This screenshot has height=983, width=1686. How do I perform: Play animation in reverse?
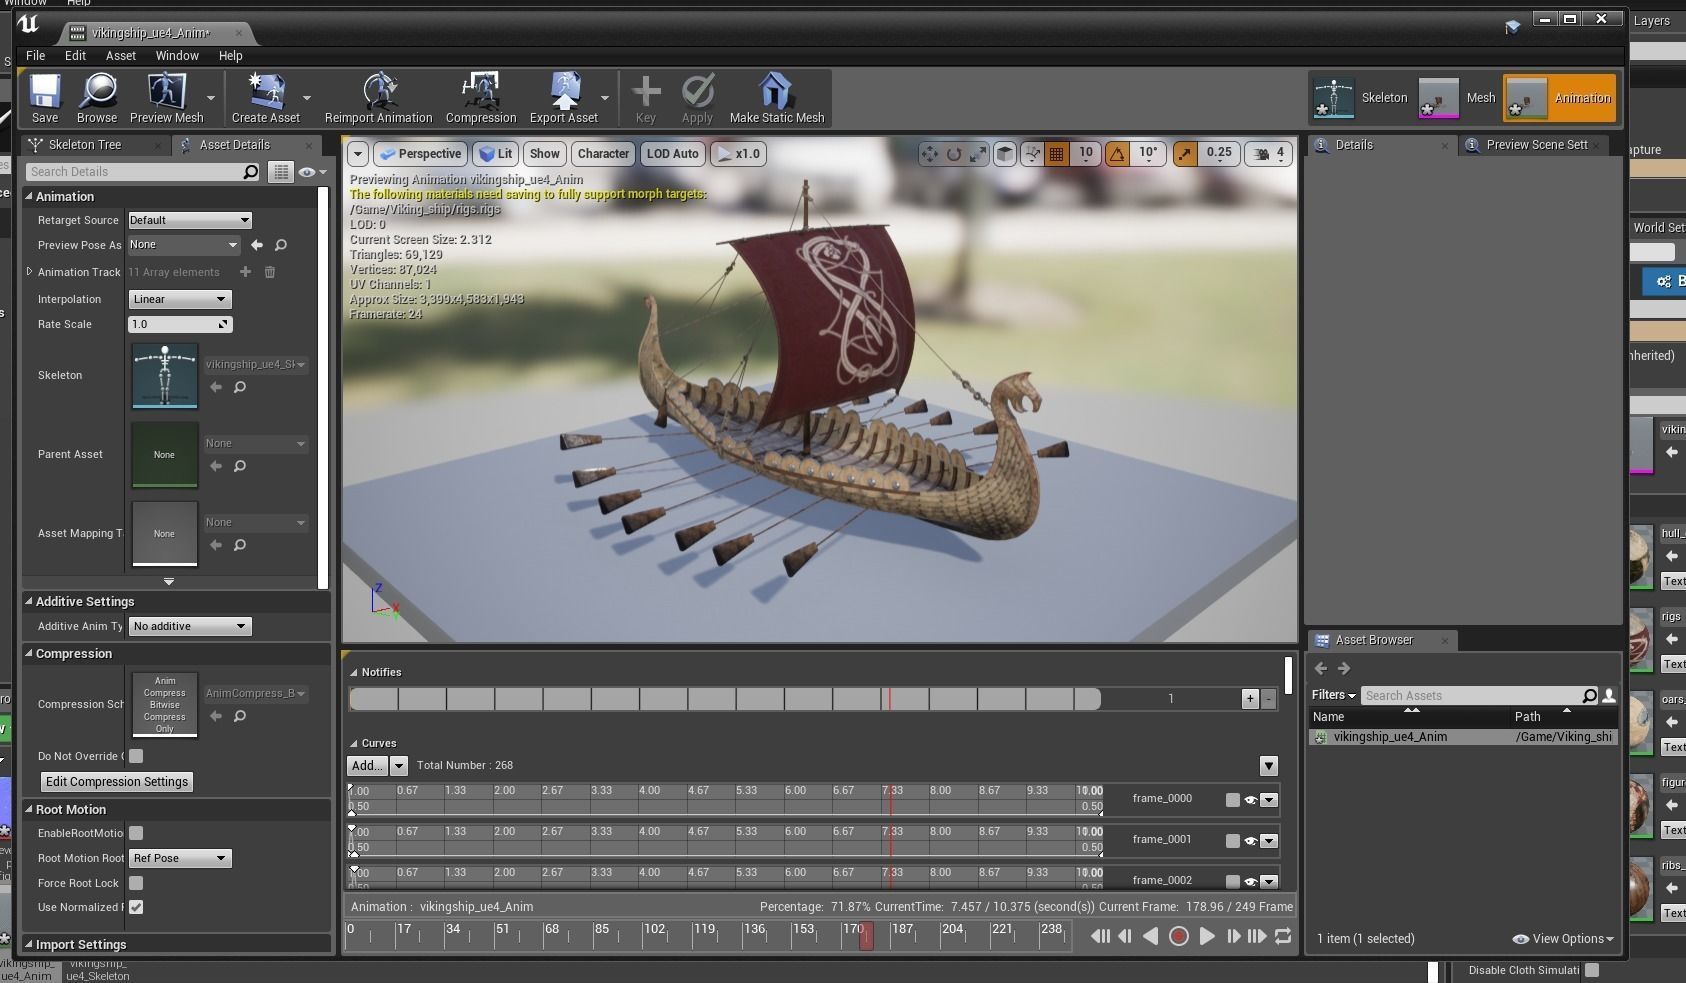pyautogui.click(x=1151, y=936)
